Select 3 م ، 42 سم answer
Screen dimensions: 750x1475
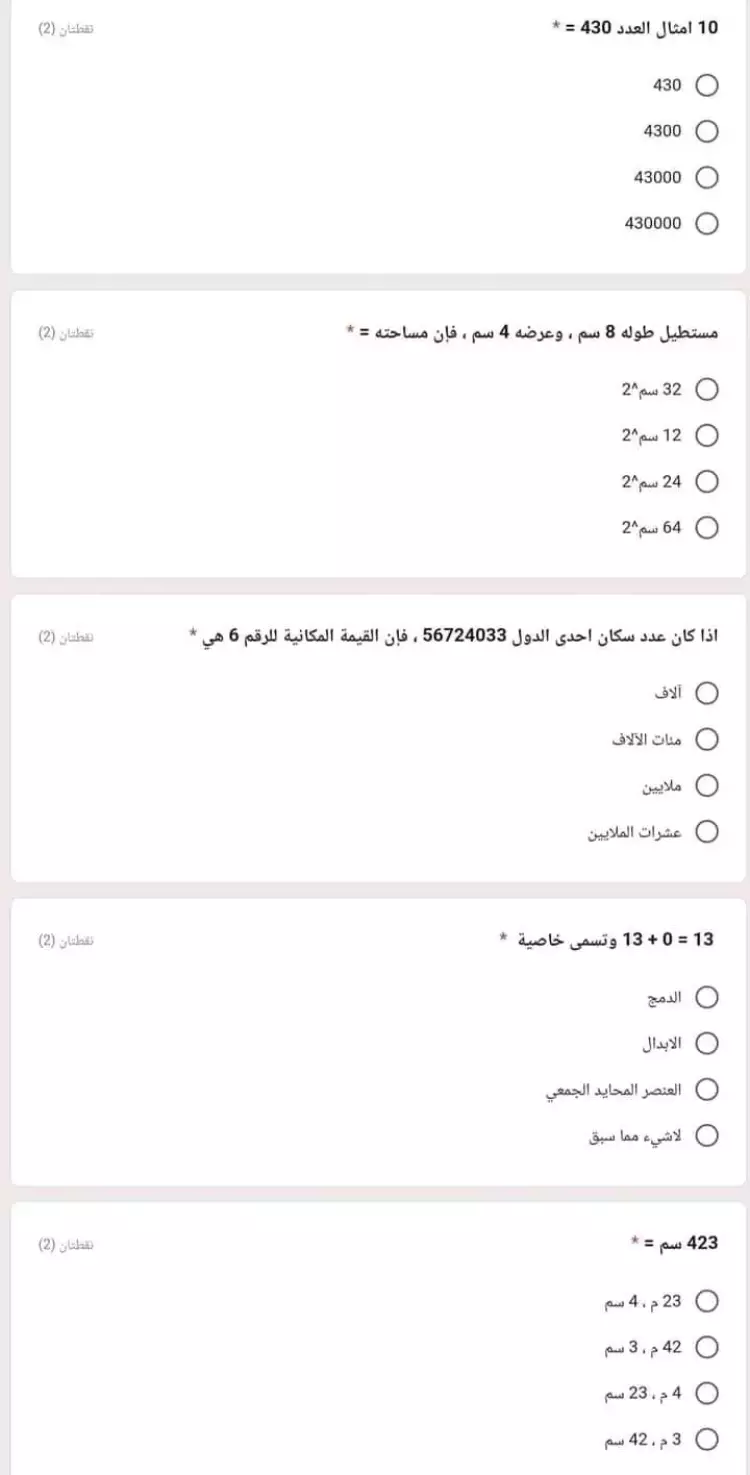706,1440
